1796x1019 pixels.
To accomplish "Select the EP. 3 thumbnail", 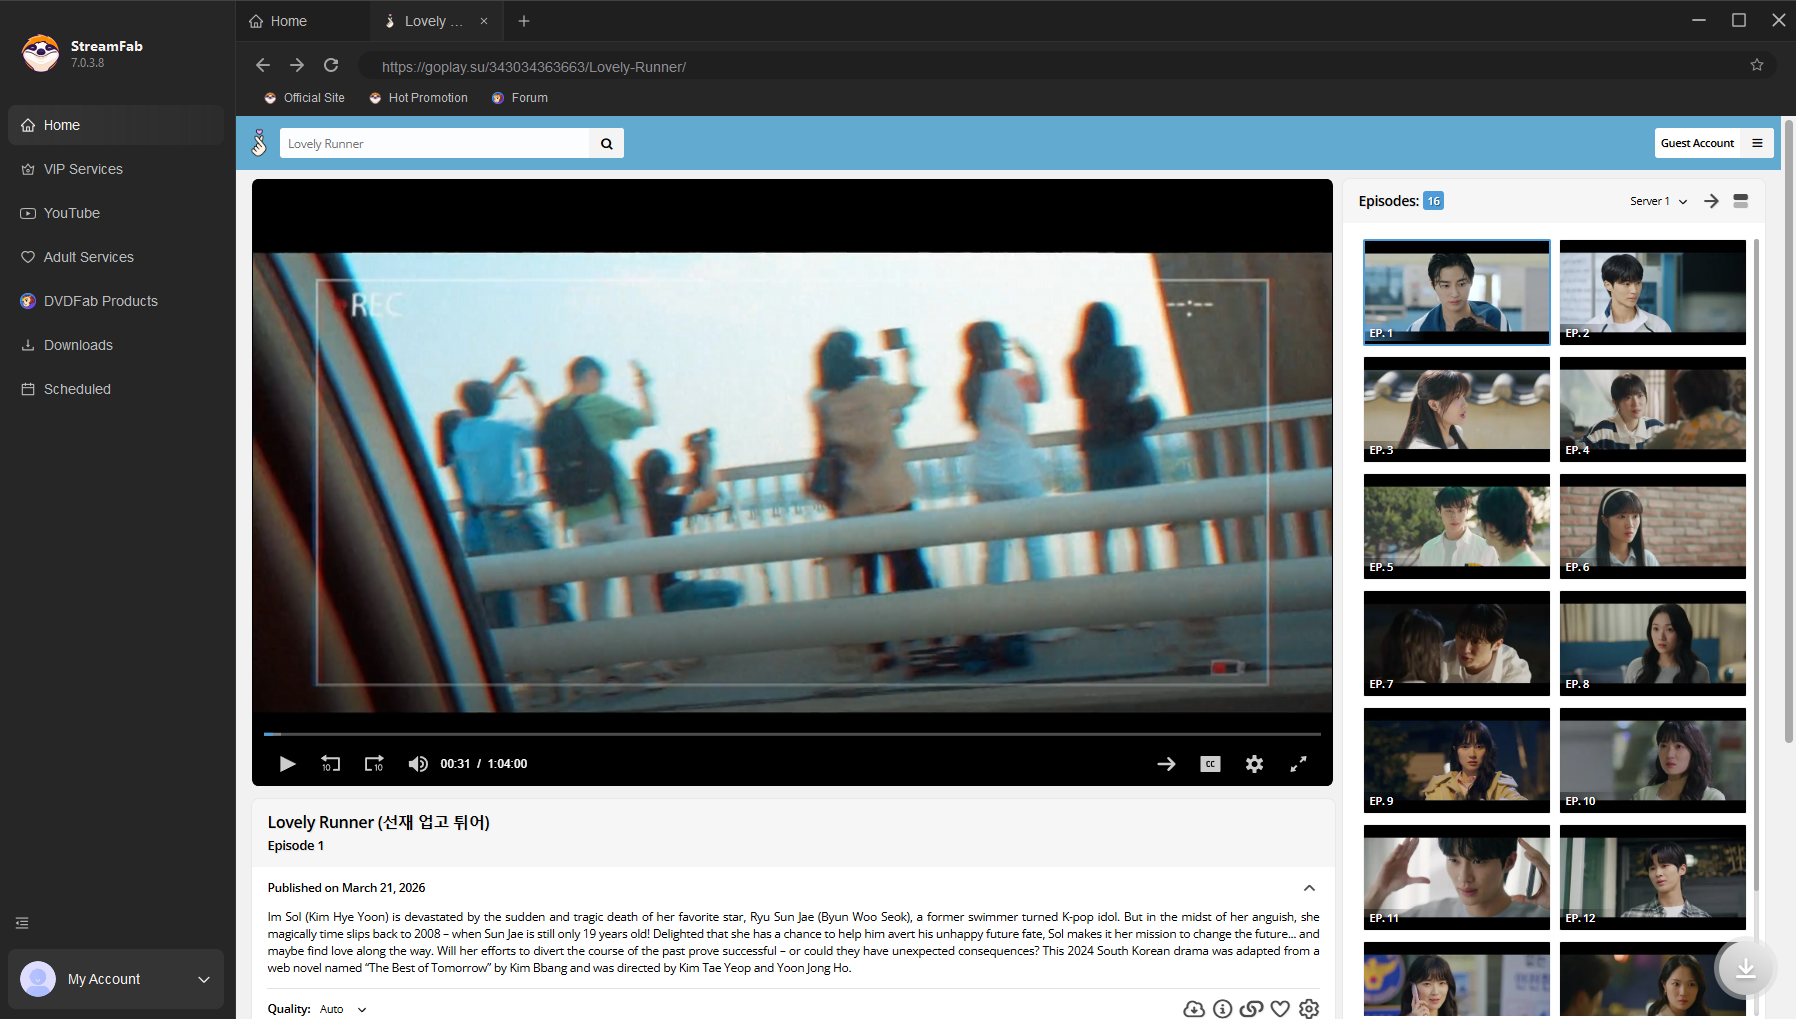I will pyautogui.click(x=1457, y=409).
